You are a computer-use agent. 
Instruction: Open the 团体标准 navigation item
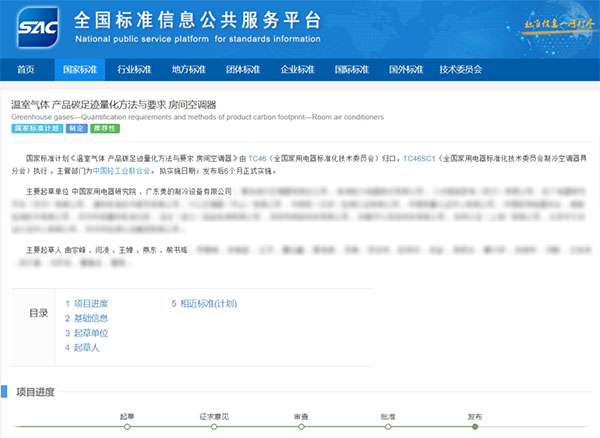(x=242, y=70)
